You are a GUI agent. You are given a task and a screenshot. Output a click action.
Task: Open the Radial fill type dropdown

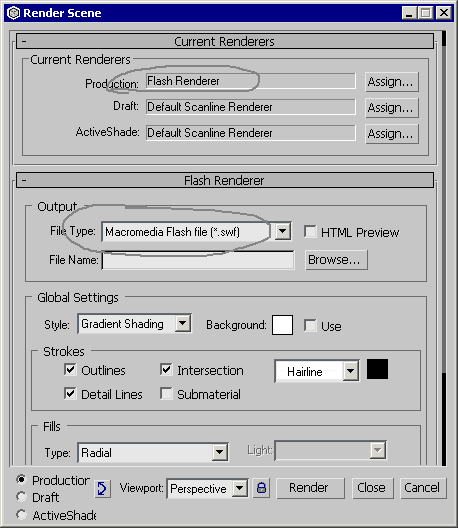tap(220, 452)
